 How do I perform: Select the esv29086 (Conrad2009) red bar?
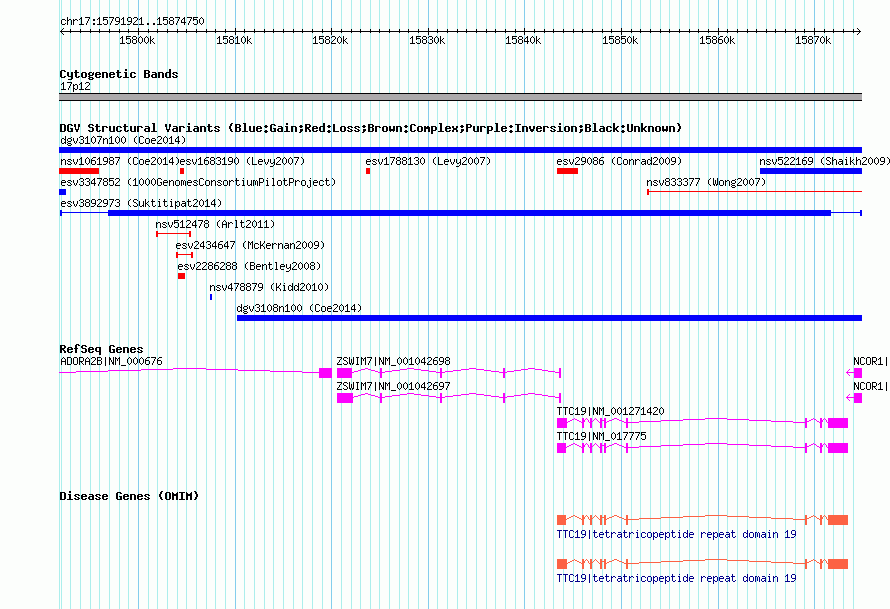pos(567,171)
